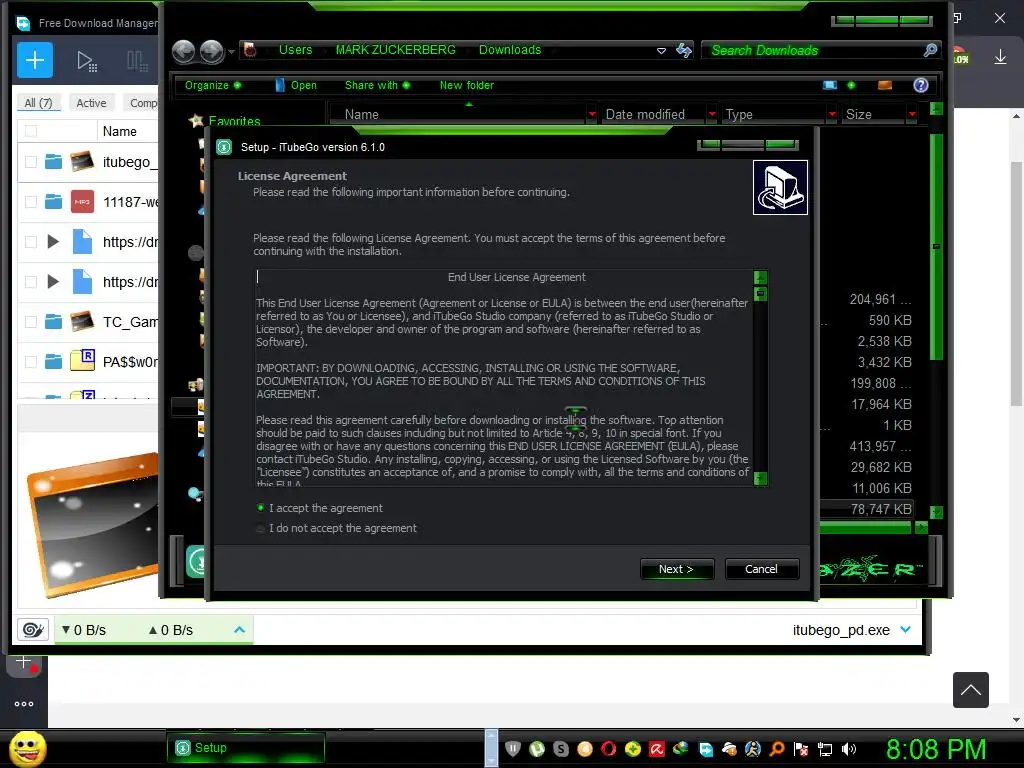Click the taskbar clock showing 8:08 PM
1024x768 pixels.
(936, 749)
